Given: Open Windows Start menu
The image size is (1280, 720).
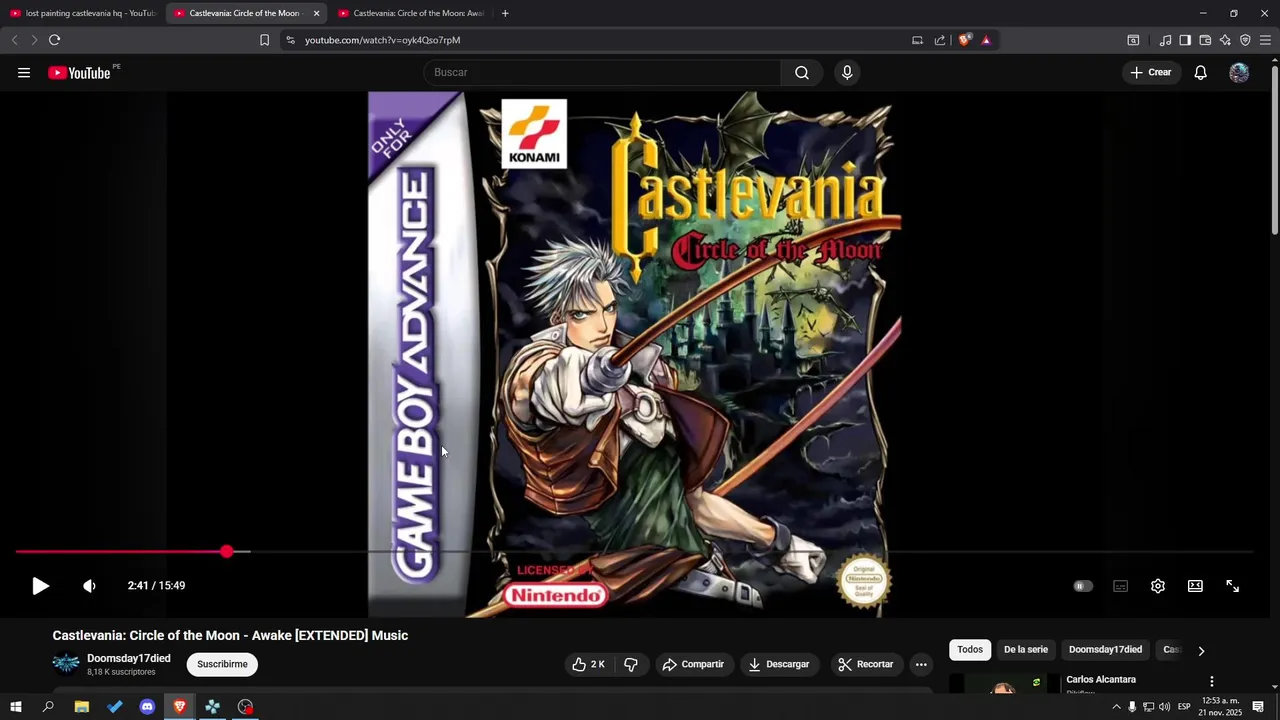Looking at the screenshot, I should click(x=16, y=707).
